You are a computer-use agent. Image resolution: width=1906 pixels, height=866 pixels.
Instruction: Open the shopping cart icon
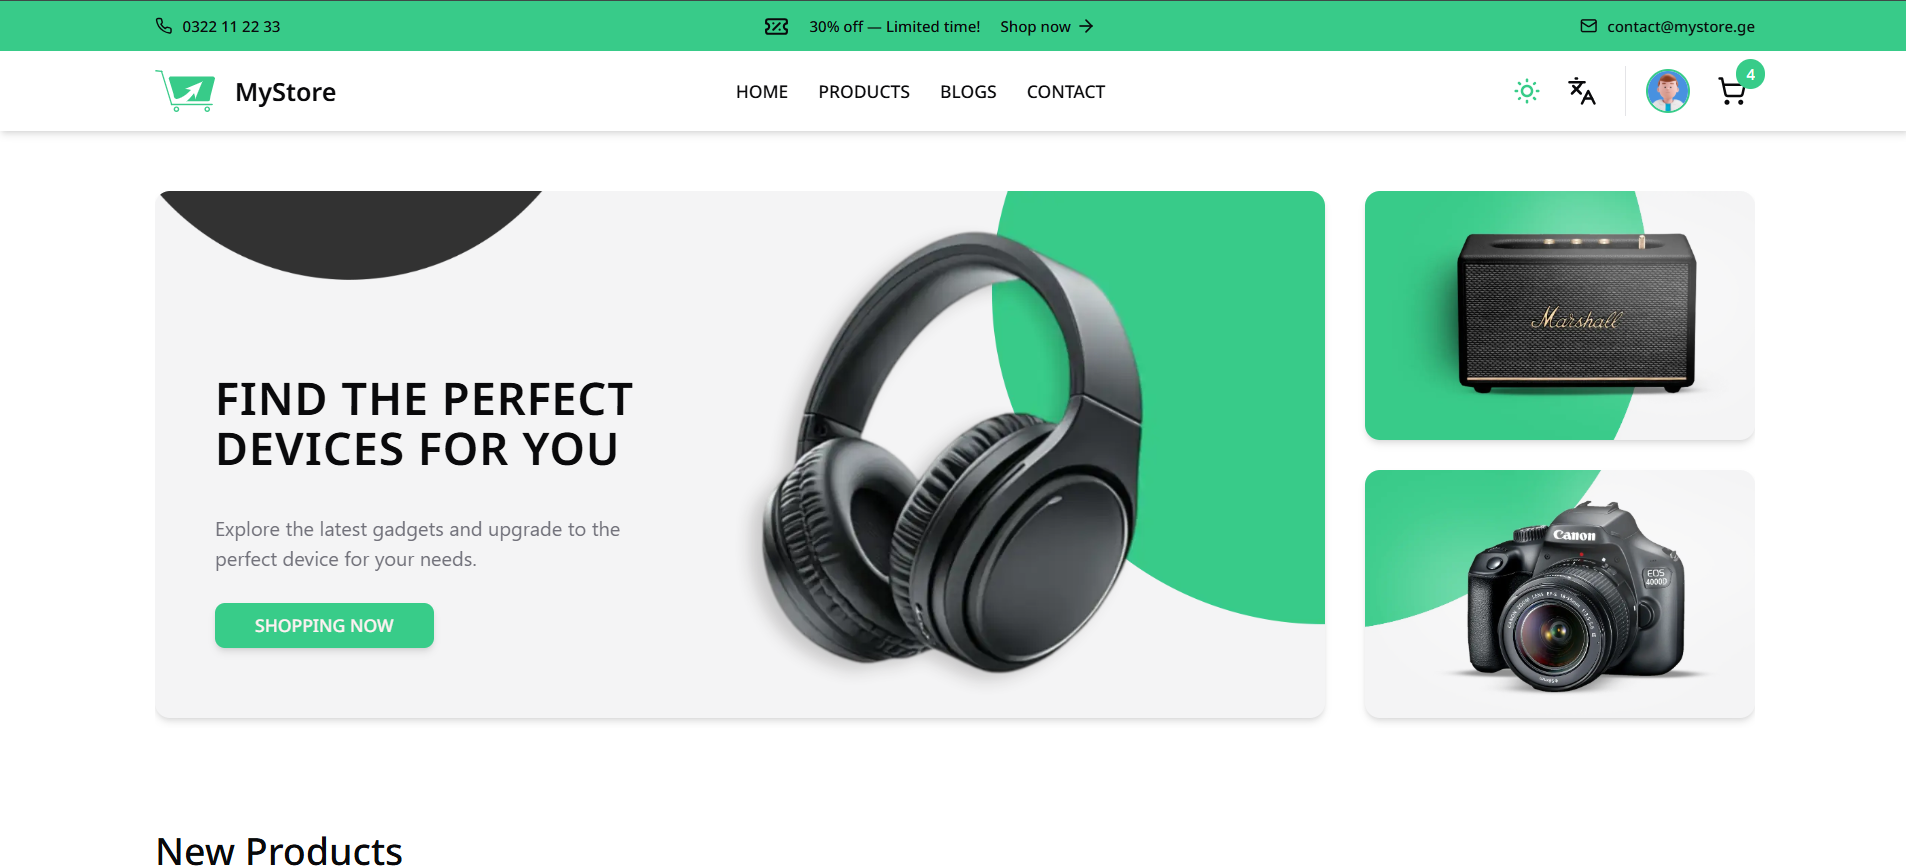coord(1732,92)
